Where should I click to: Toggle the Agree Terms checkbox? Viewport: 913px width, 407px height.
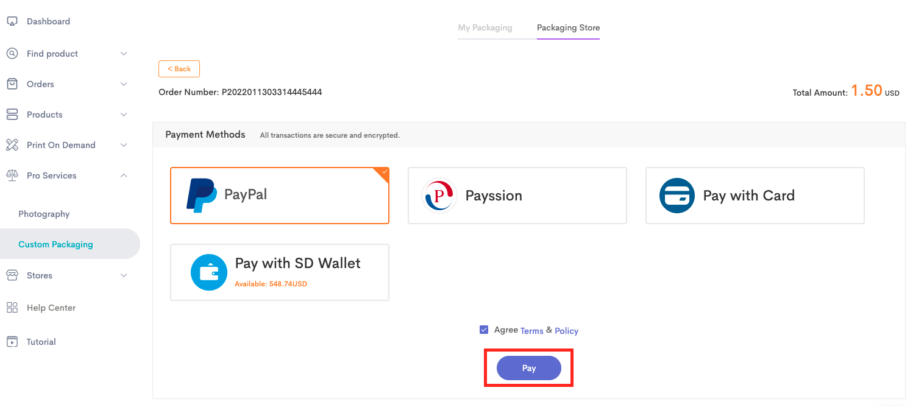483,330
